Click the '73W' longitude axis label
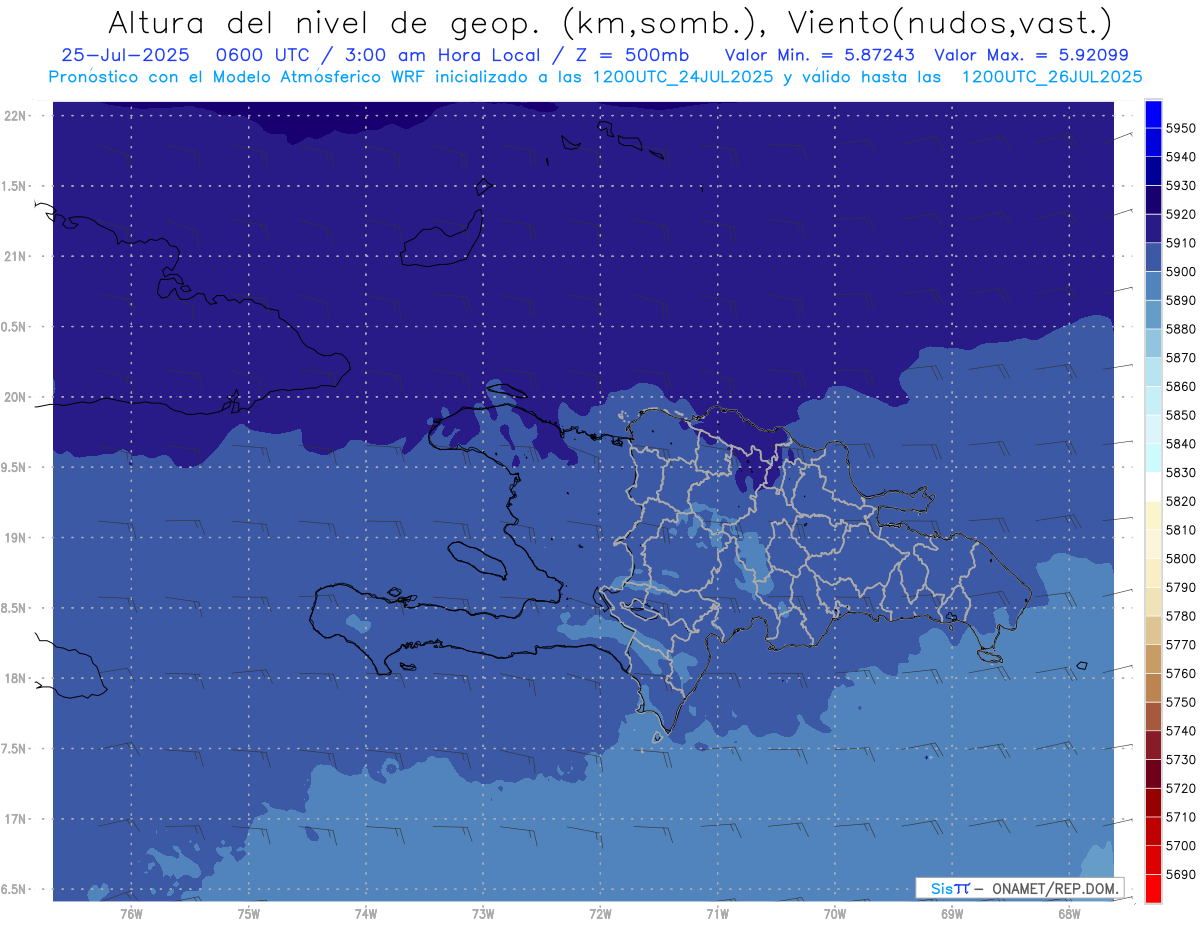1200x927 pixels. [x=483, y=913]
